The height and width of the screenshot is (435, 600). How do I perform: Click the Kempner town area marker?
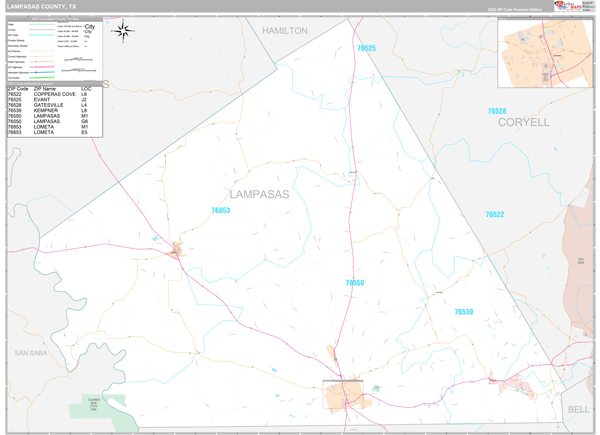point(515,386)
